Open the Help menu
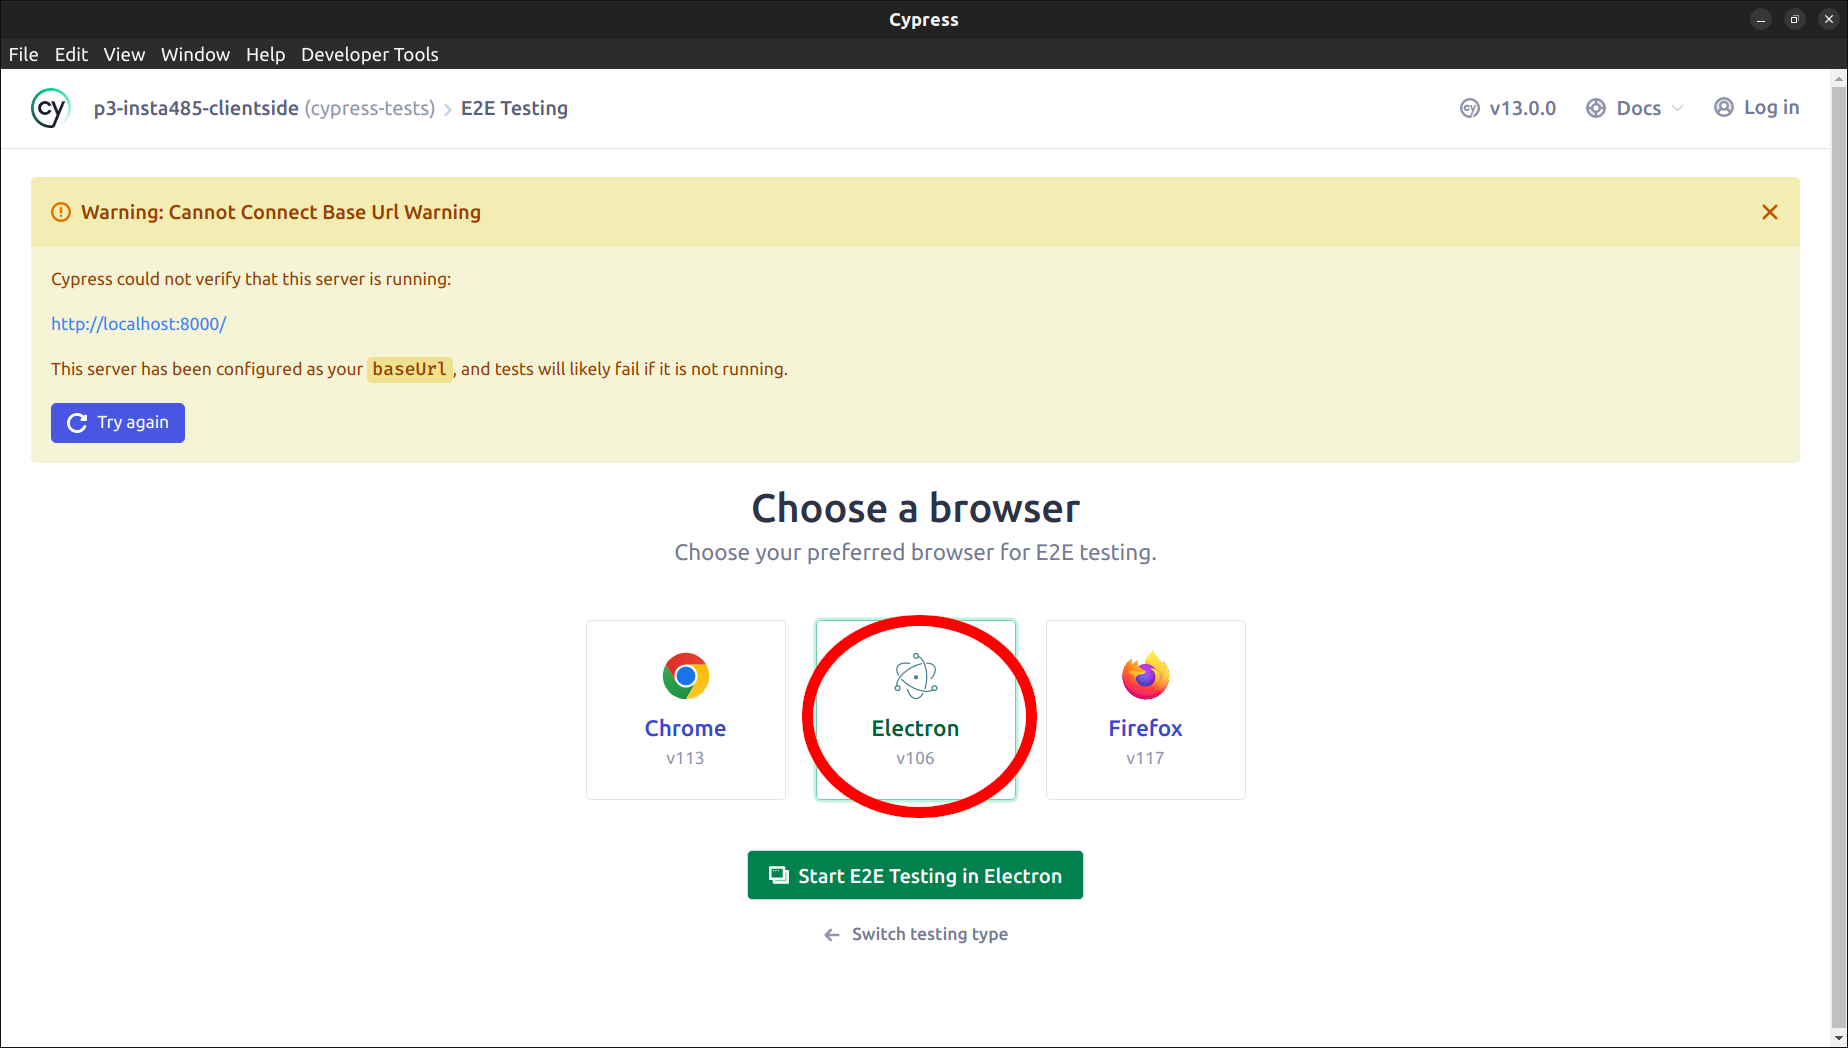Screen dimensions: 1848x1048 click(266, 54)
